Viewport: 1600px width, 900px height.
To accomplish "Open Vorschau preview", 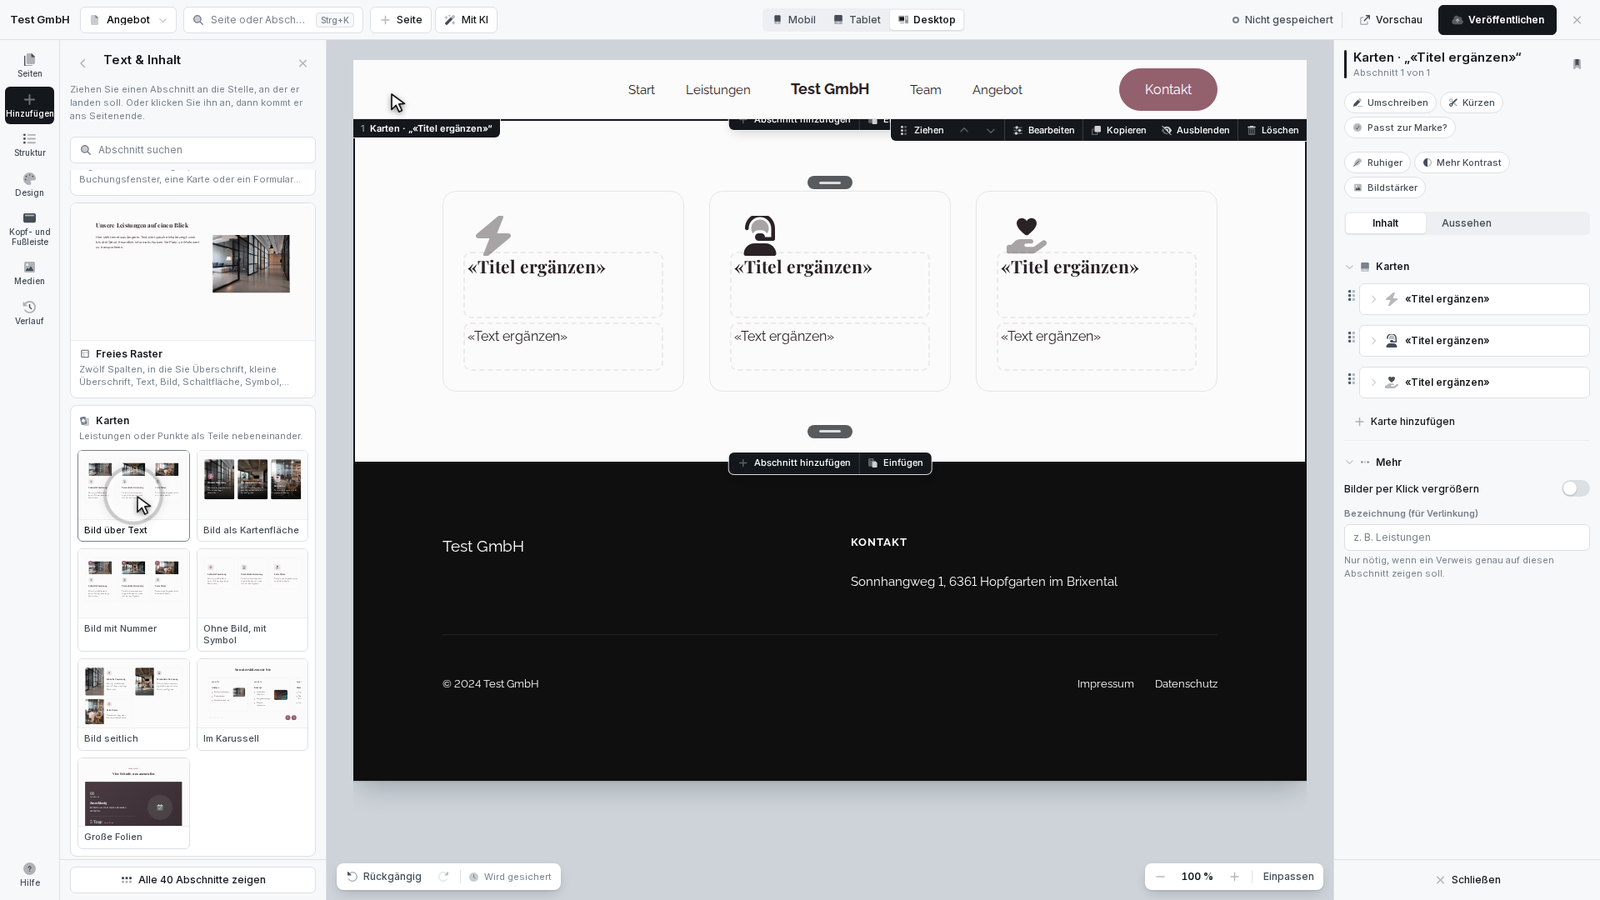I will 1391,20.
